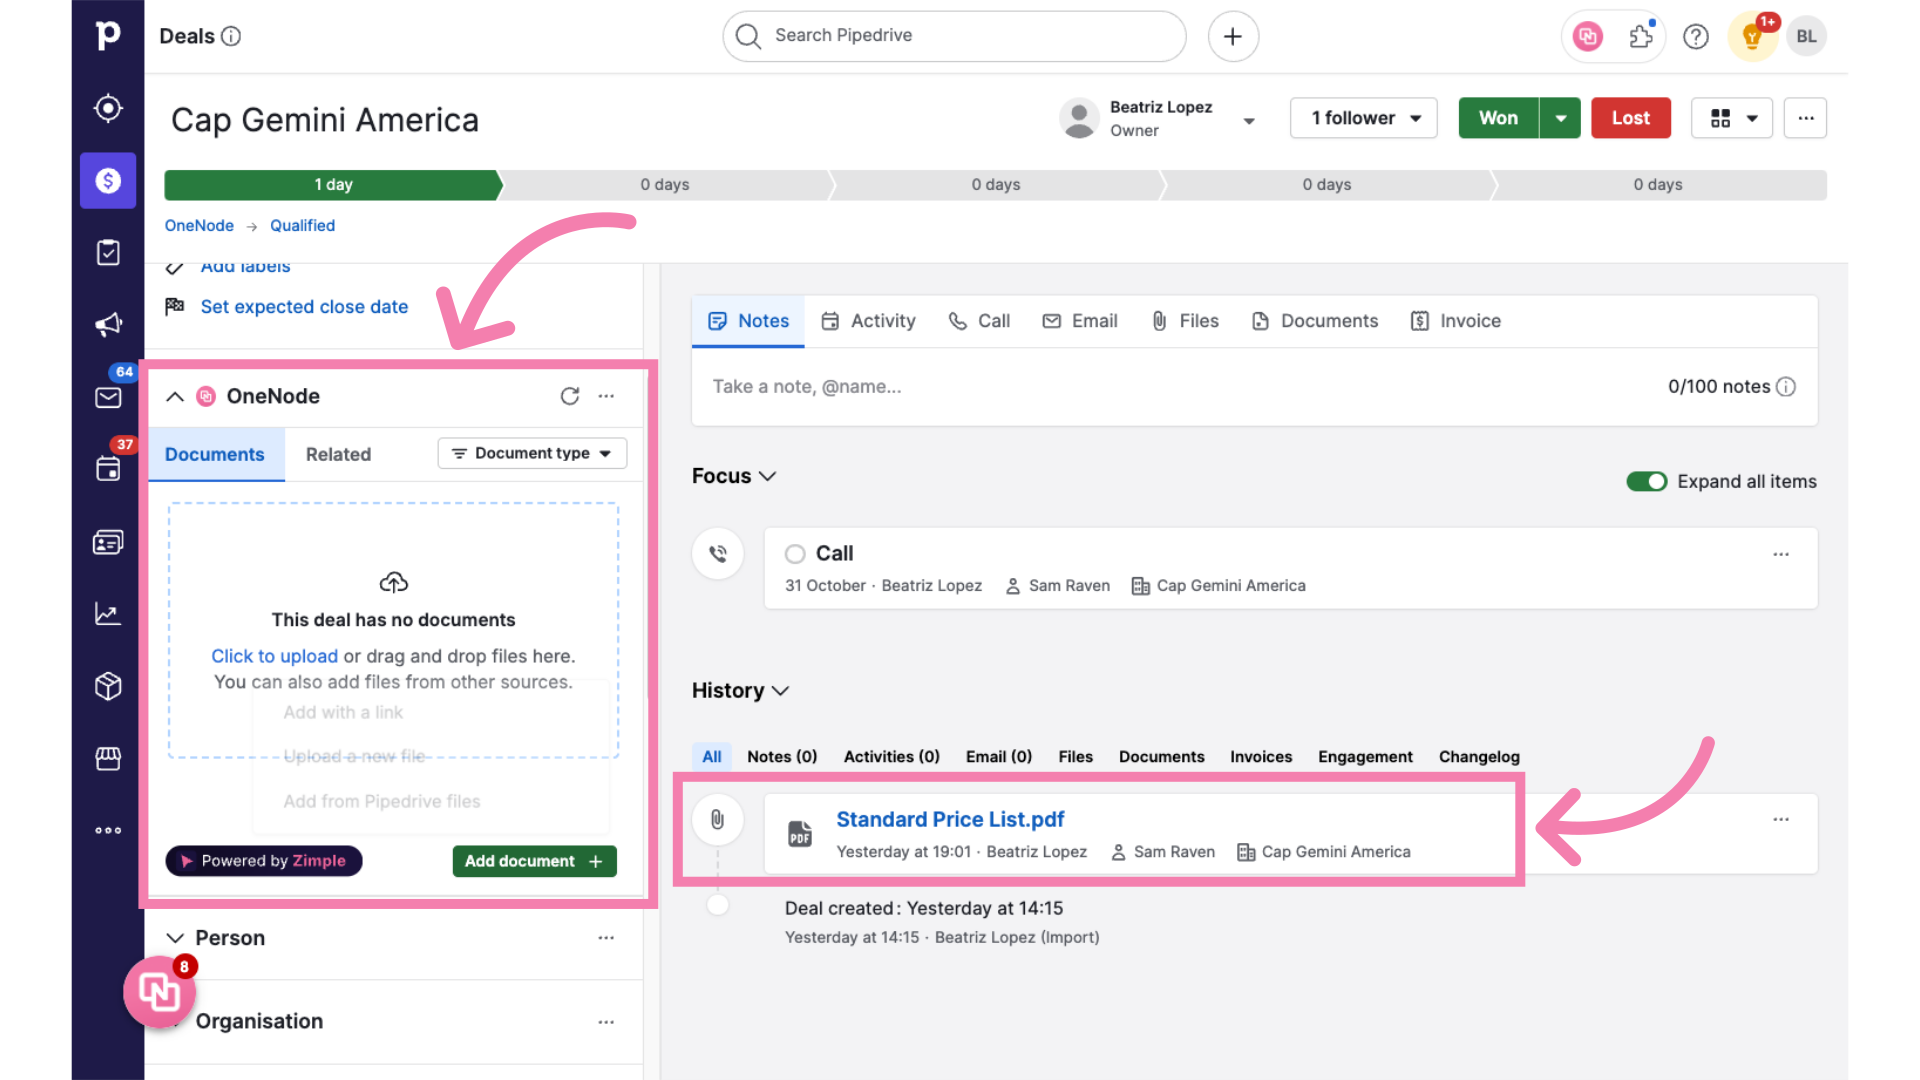The width and height of the screenshot is (1920, 1080).
Task: Open Campaigns megaphone icon in sidebar
Action: point(108,324)
